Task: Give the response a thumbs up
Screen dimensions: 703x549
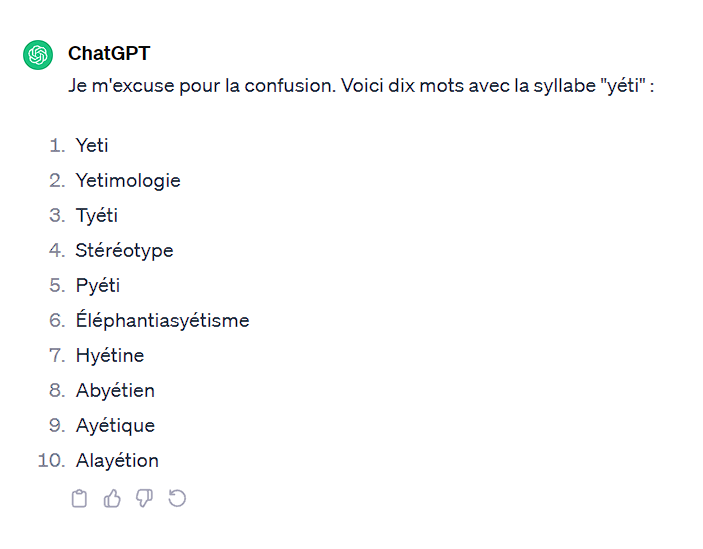Action: click(112, 498)
